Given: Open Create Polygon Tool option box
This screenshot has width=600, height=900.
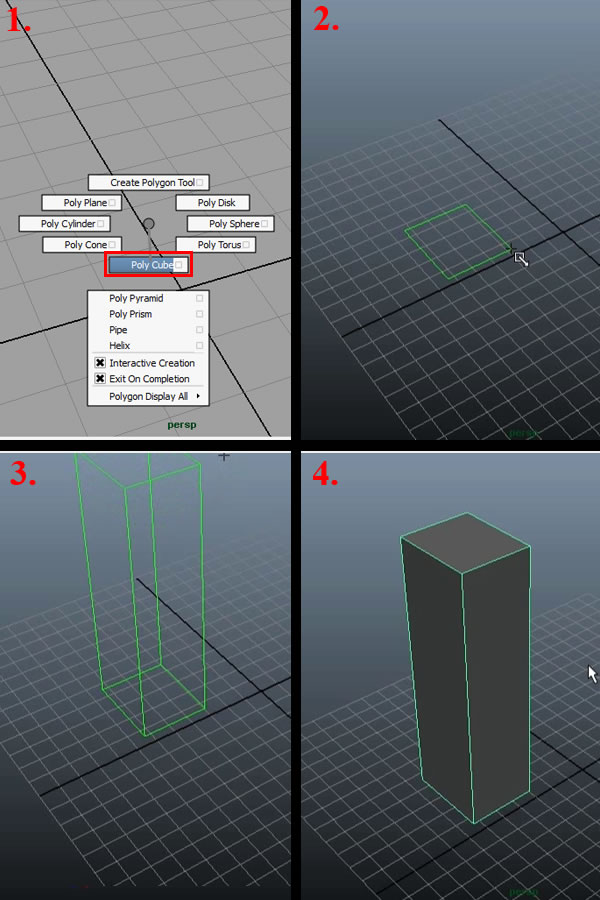Looking at the screenshot, I should pyautogui.click(x=200, y=183).
